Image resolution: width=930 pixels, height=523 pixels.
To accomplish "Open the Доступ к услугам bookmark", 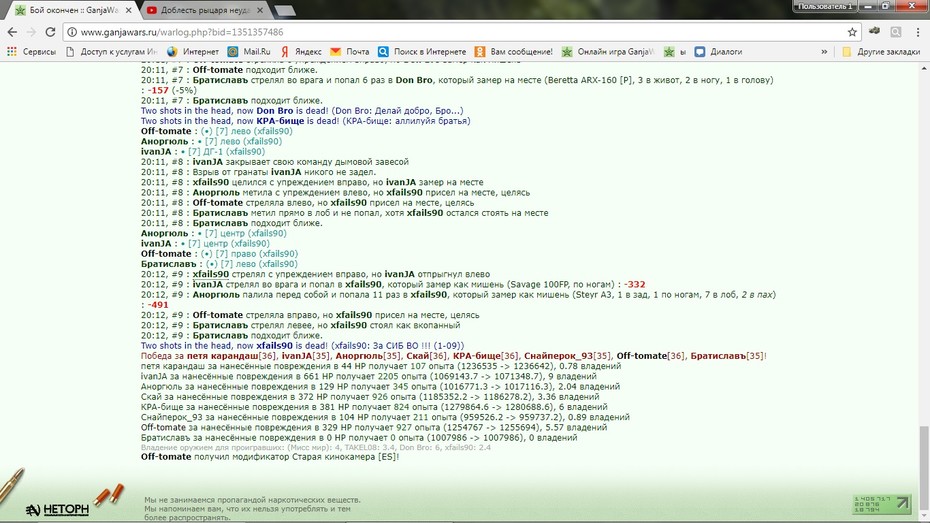I will [x=112, y=52].
